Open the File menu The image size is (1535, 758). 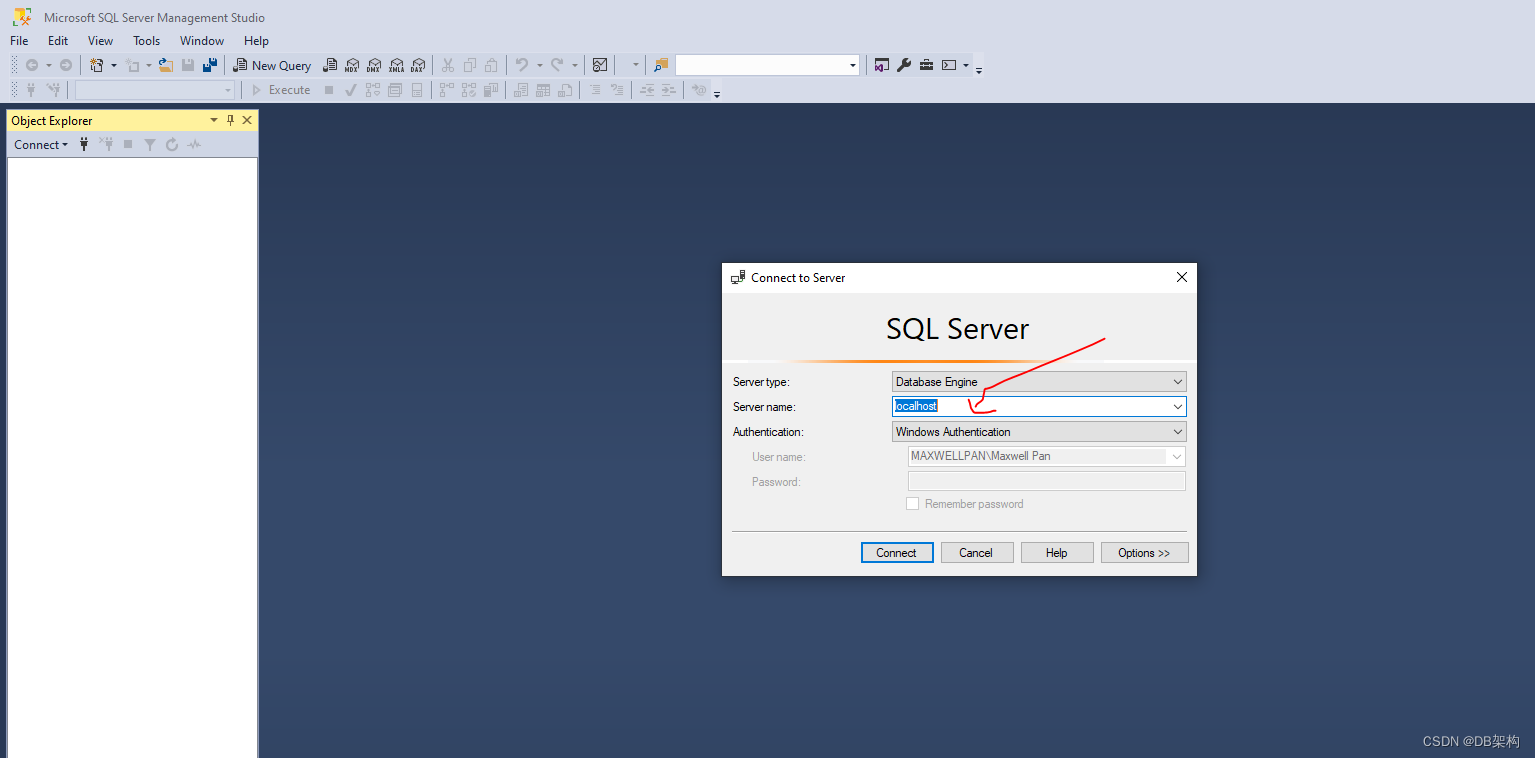tap(19, 41)
